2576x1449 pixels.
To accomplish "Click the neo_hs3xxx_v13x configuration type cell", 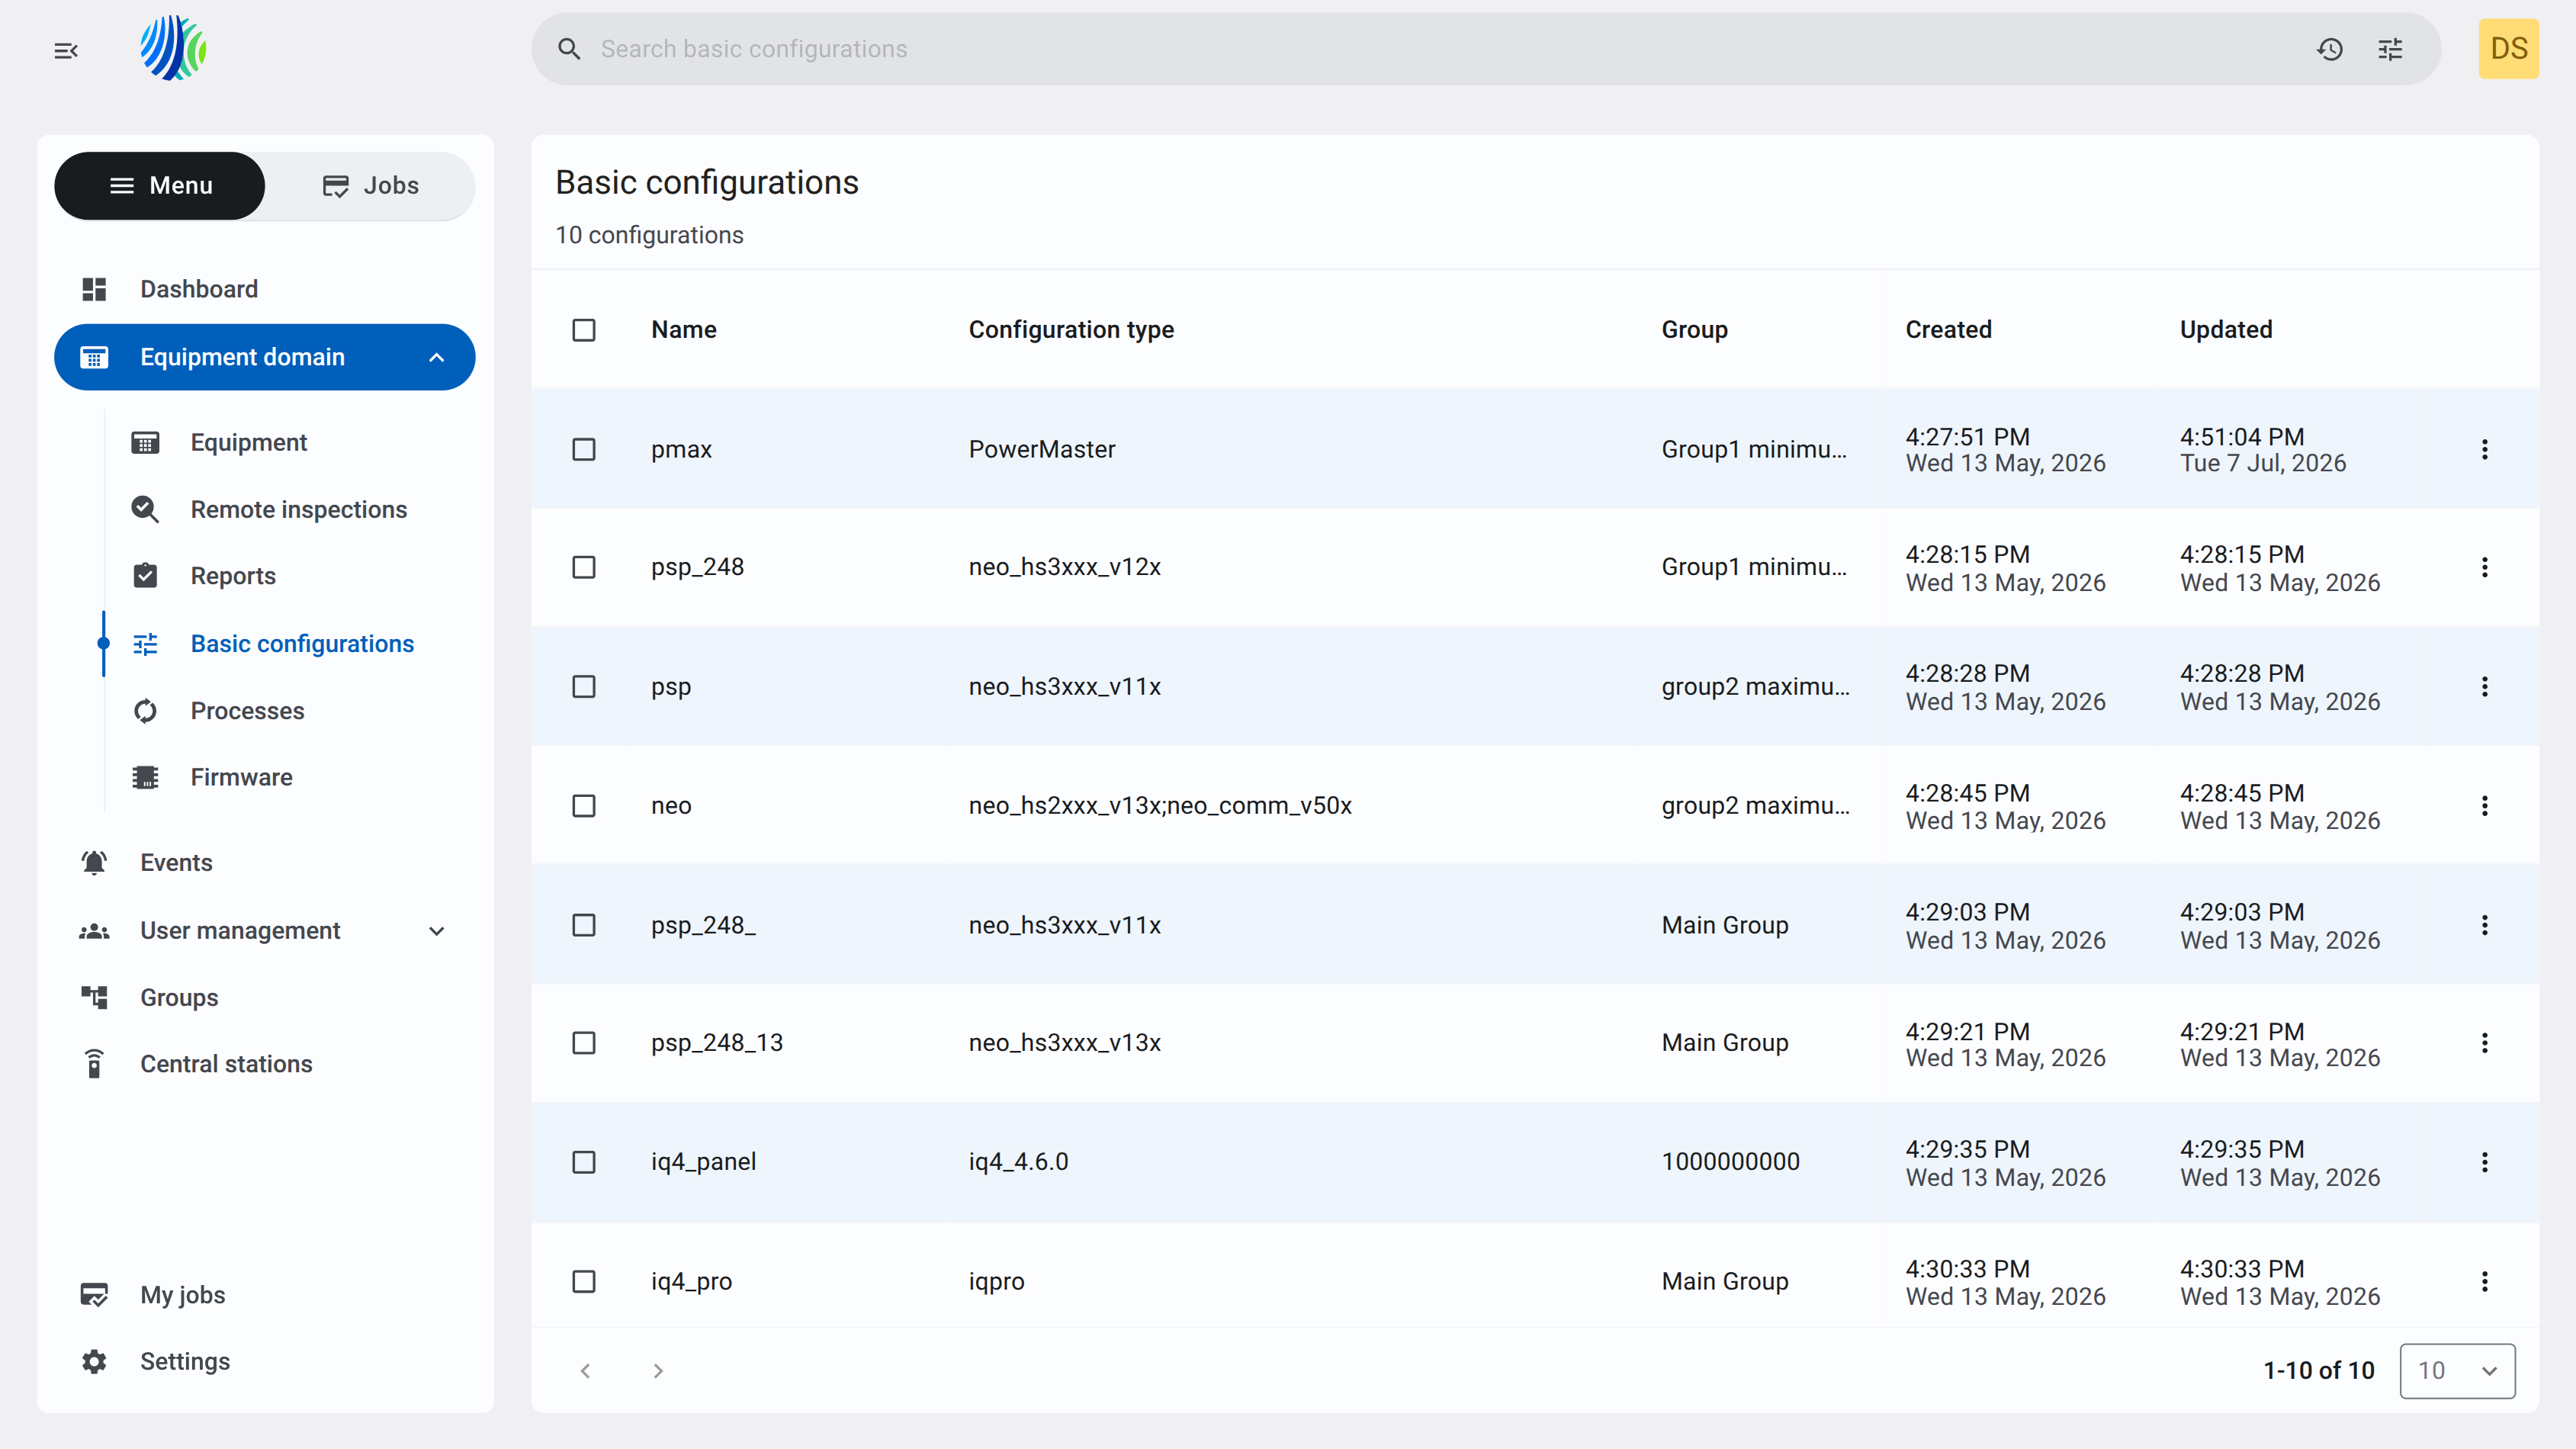I will click(1065, 1044).
